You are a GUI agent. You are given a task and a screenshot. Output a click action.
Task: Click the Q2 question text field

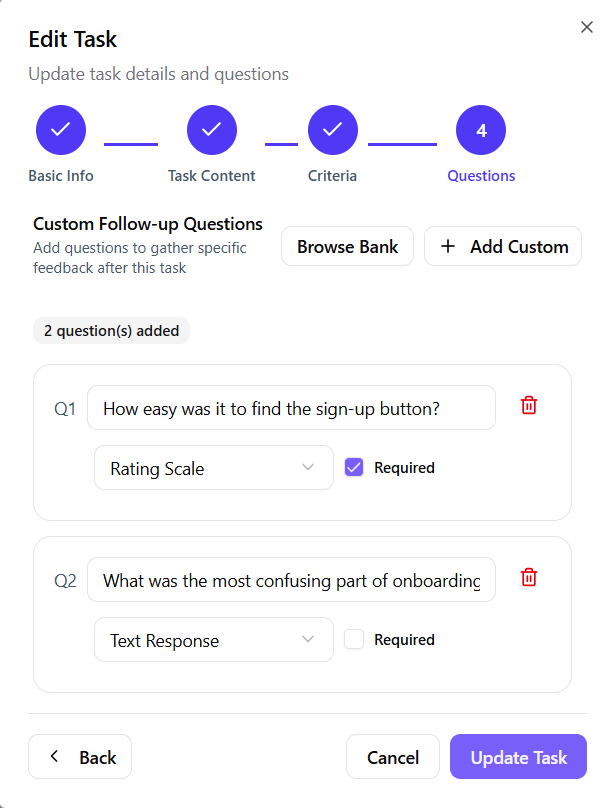point(291,580)
